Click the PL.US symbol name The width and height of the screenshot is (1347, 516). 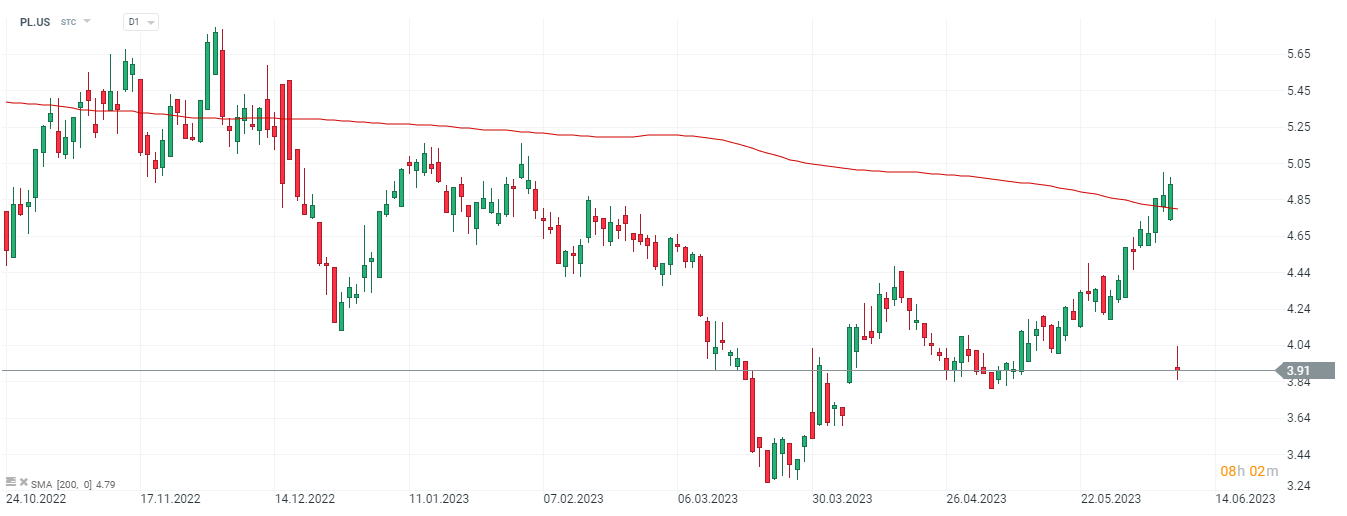pos(36,21)
